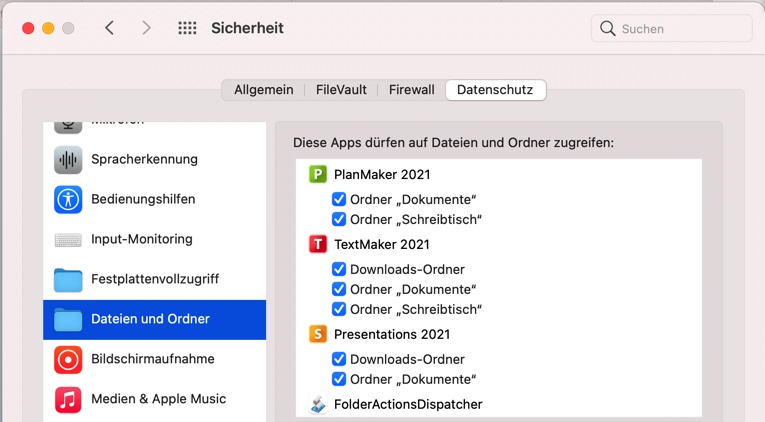This screenshot has width=765, height=422.
Task: Switch to the FileVault tab
Action: (x=341, y=90)
